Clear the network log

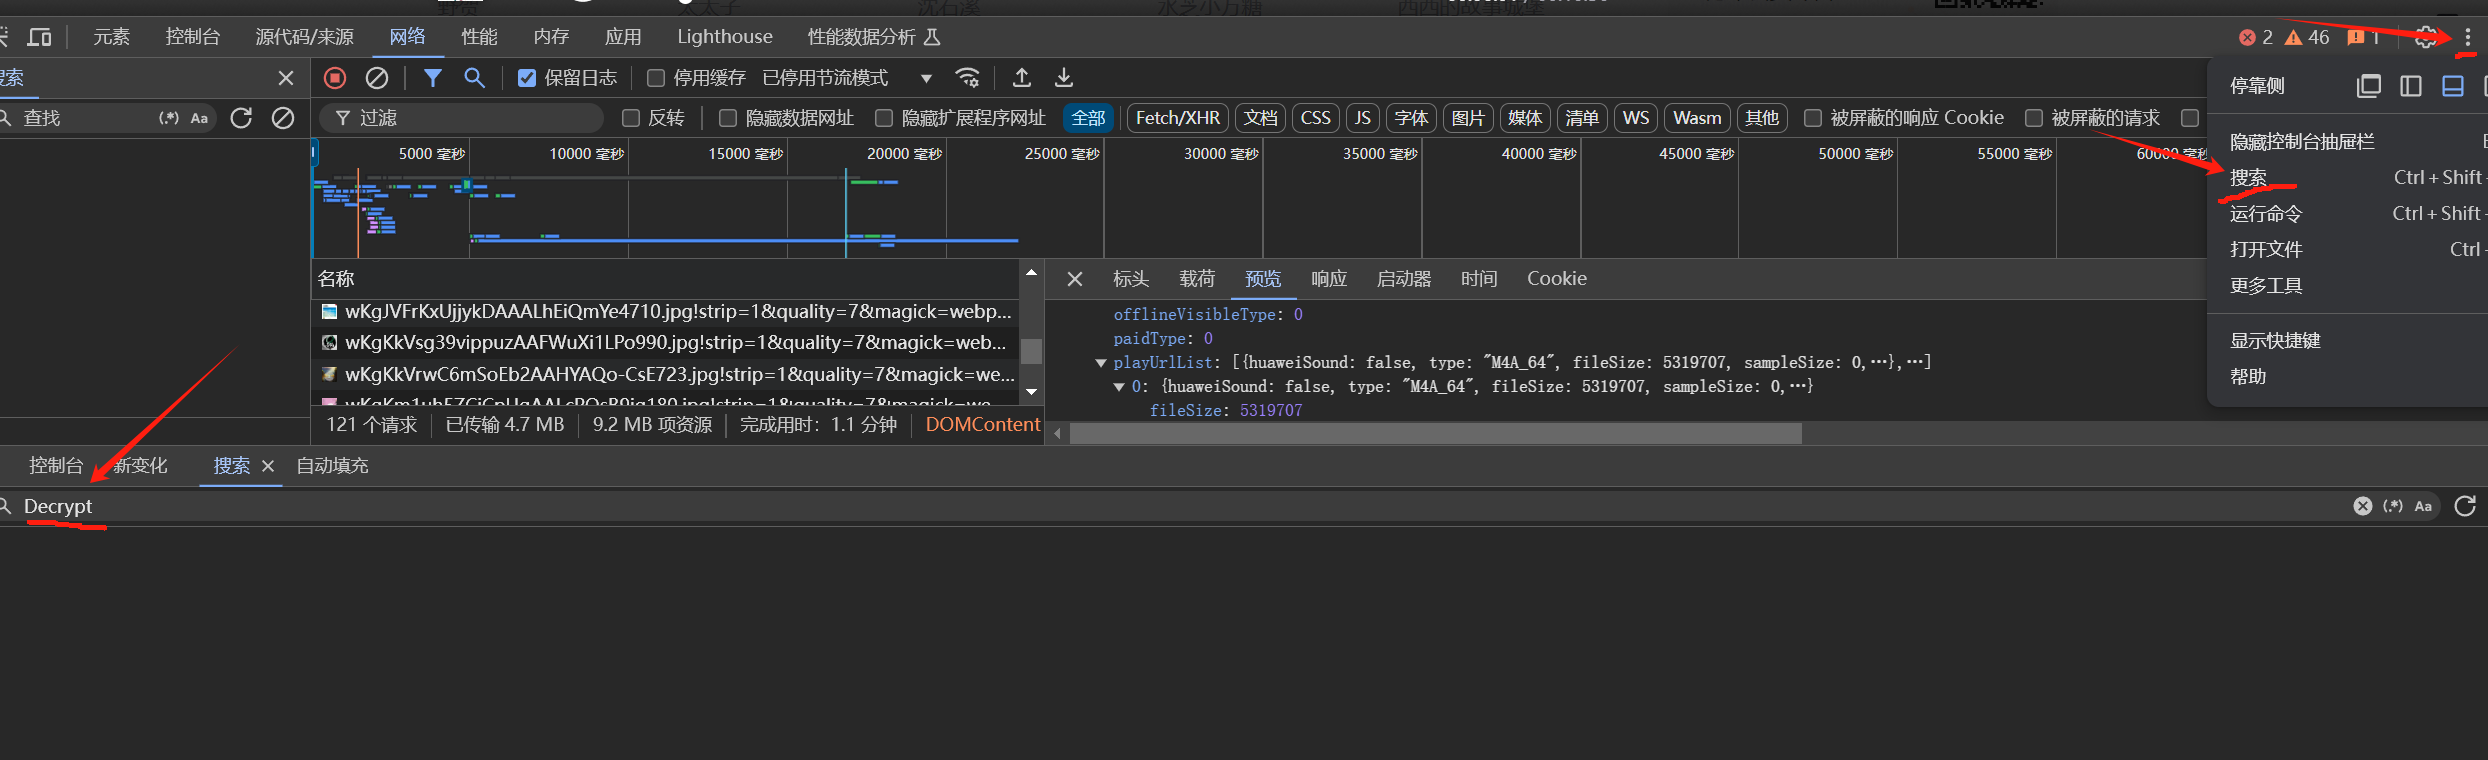377,78
